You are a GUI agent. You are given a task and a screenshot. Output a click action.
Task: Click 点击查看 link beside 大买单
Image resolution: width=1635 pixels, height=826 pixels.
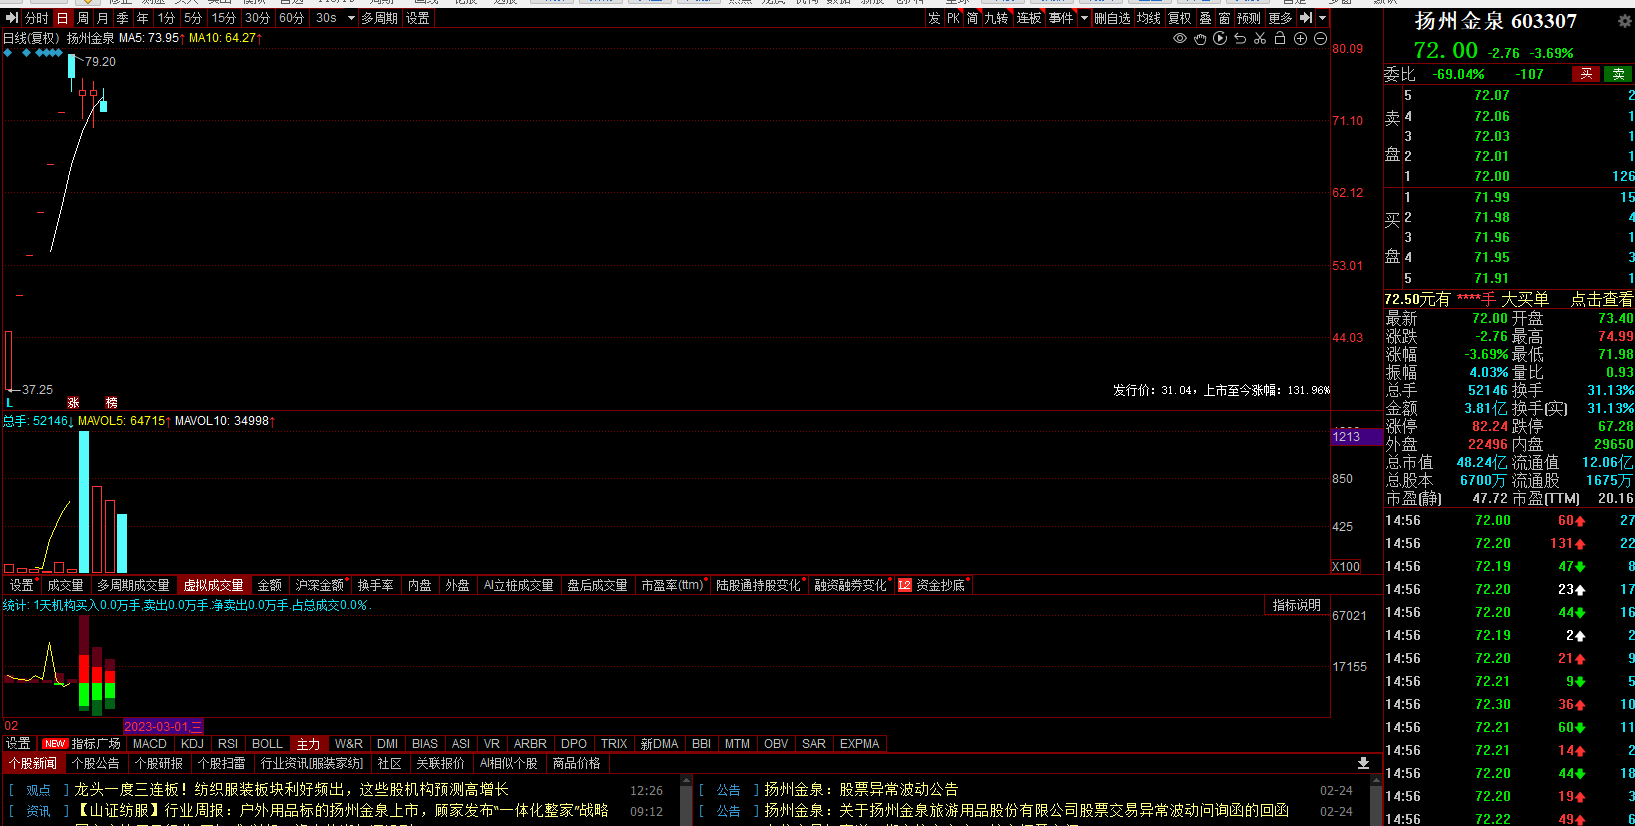coord(1601,299)
